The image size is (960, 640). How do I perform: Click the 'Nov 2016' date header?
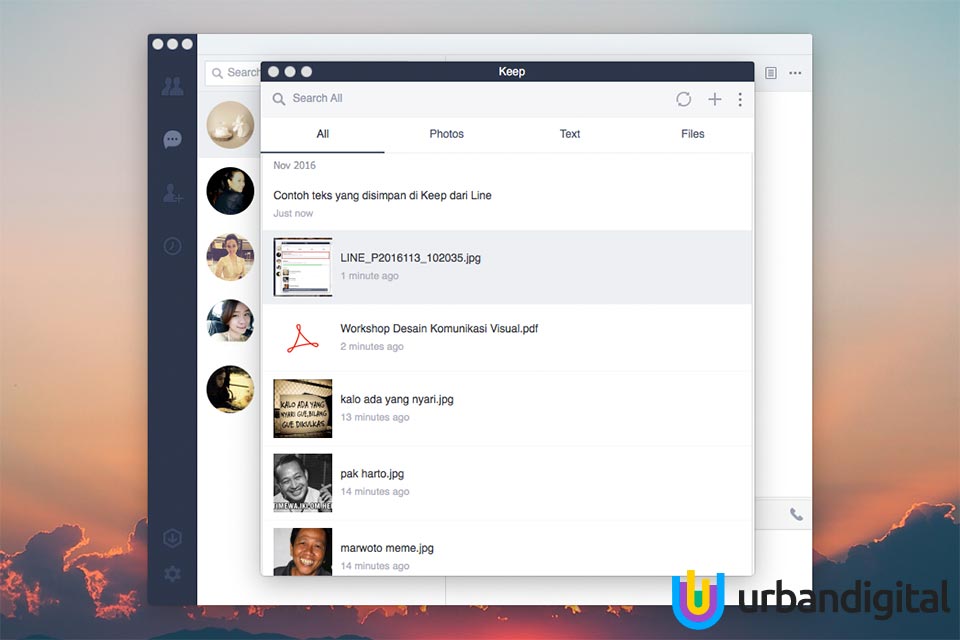294,165
